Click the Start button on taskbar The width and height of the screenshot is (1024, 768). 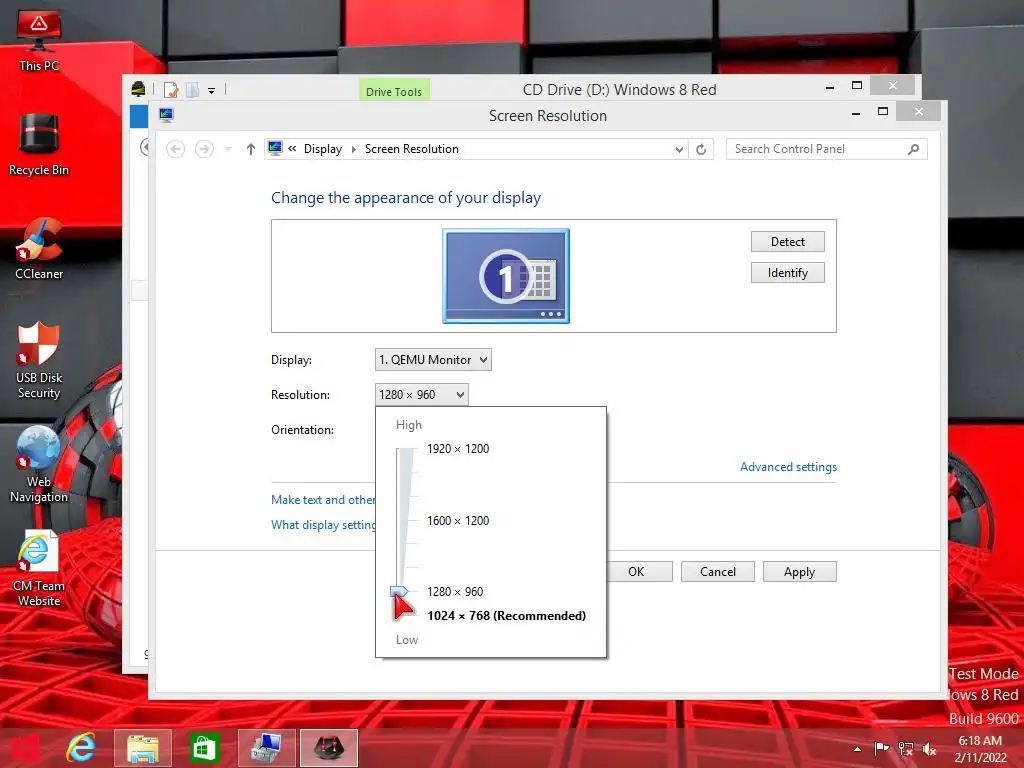pos(24,748)
